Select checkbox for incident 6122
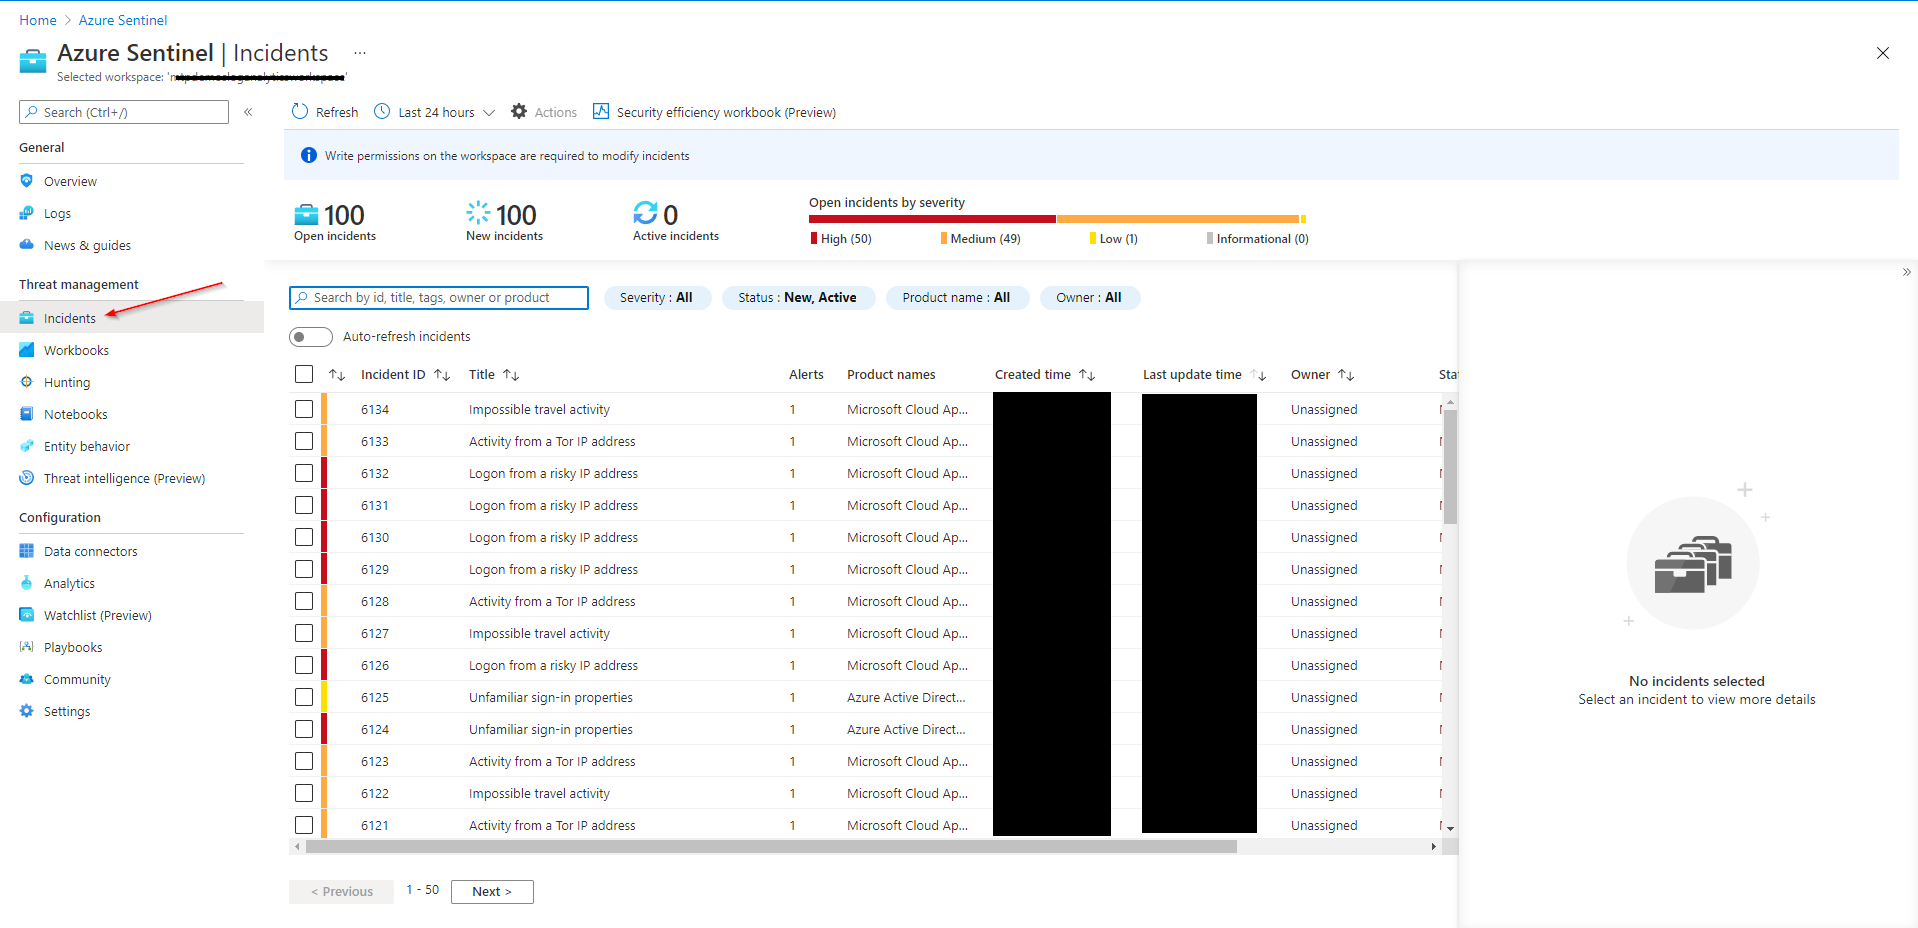This screenshot has height=928, width=1918. pyautogui.click(x=304, y=793)
